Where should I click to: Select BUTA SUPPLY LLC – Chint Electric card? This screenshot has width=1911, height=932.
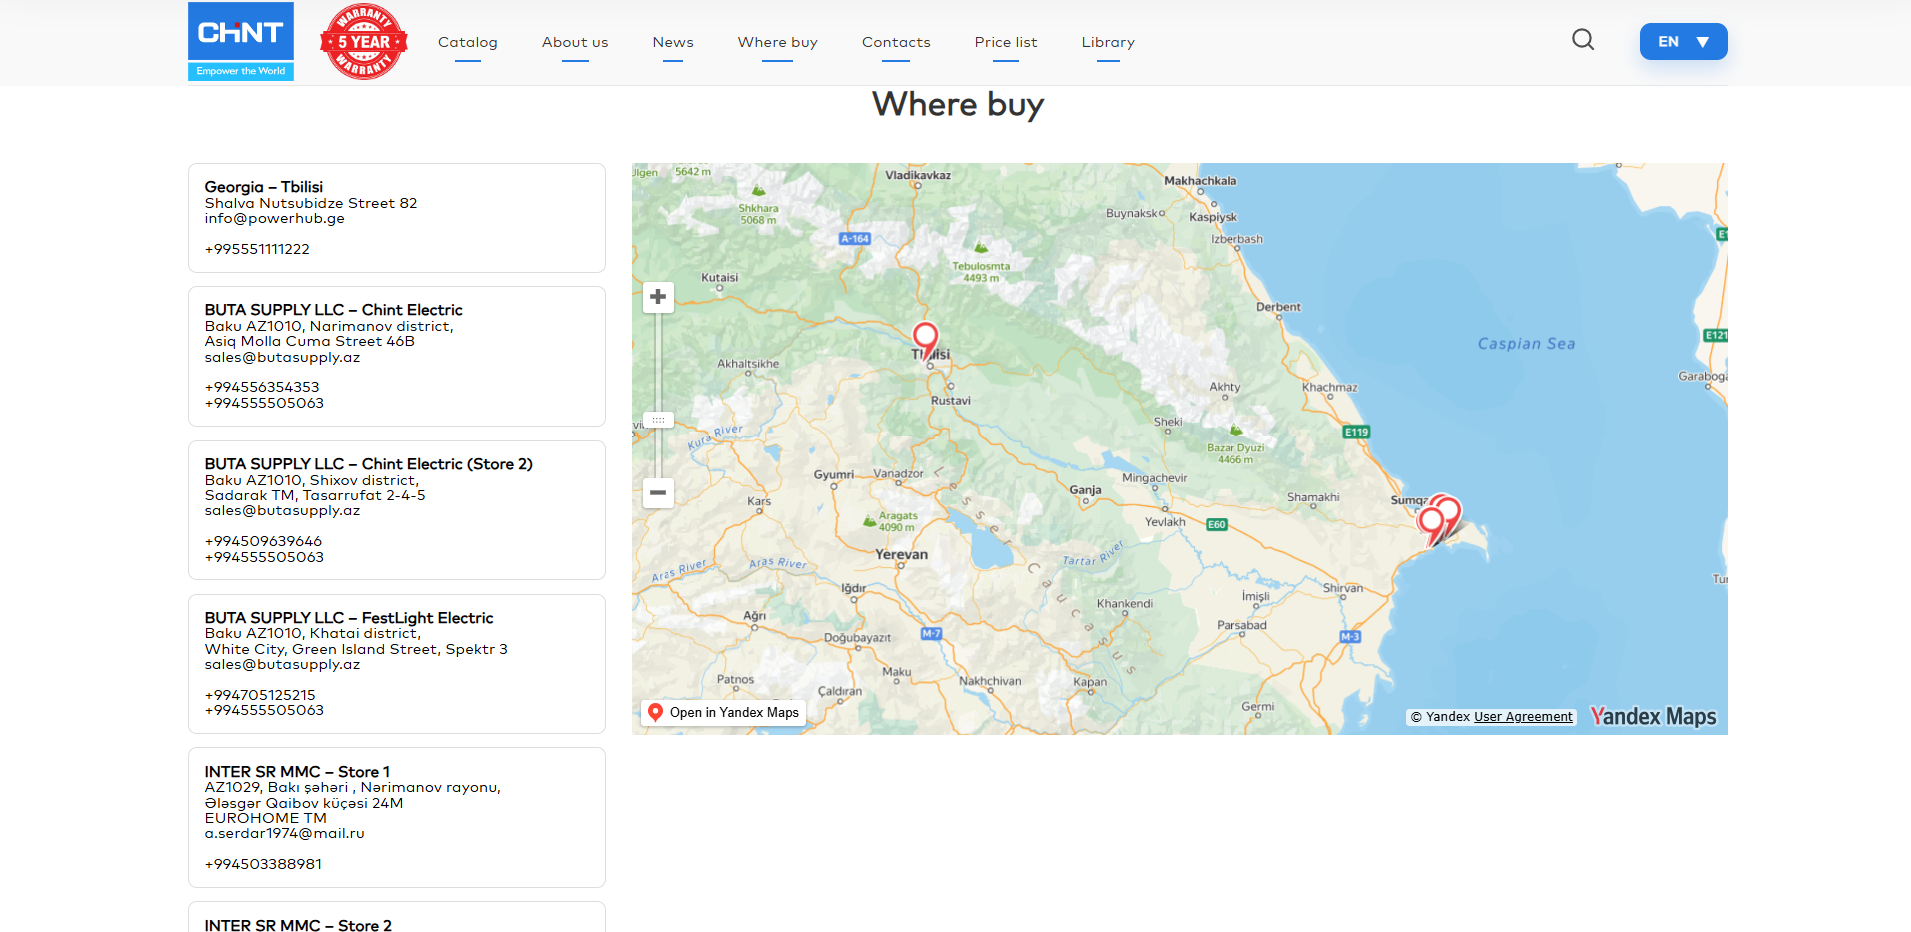(x=397, y=357)
